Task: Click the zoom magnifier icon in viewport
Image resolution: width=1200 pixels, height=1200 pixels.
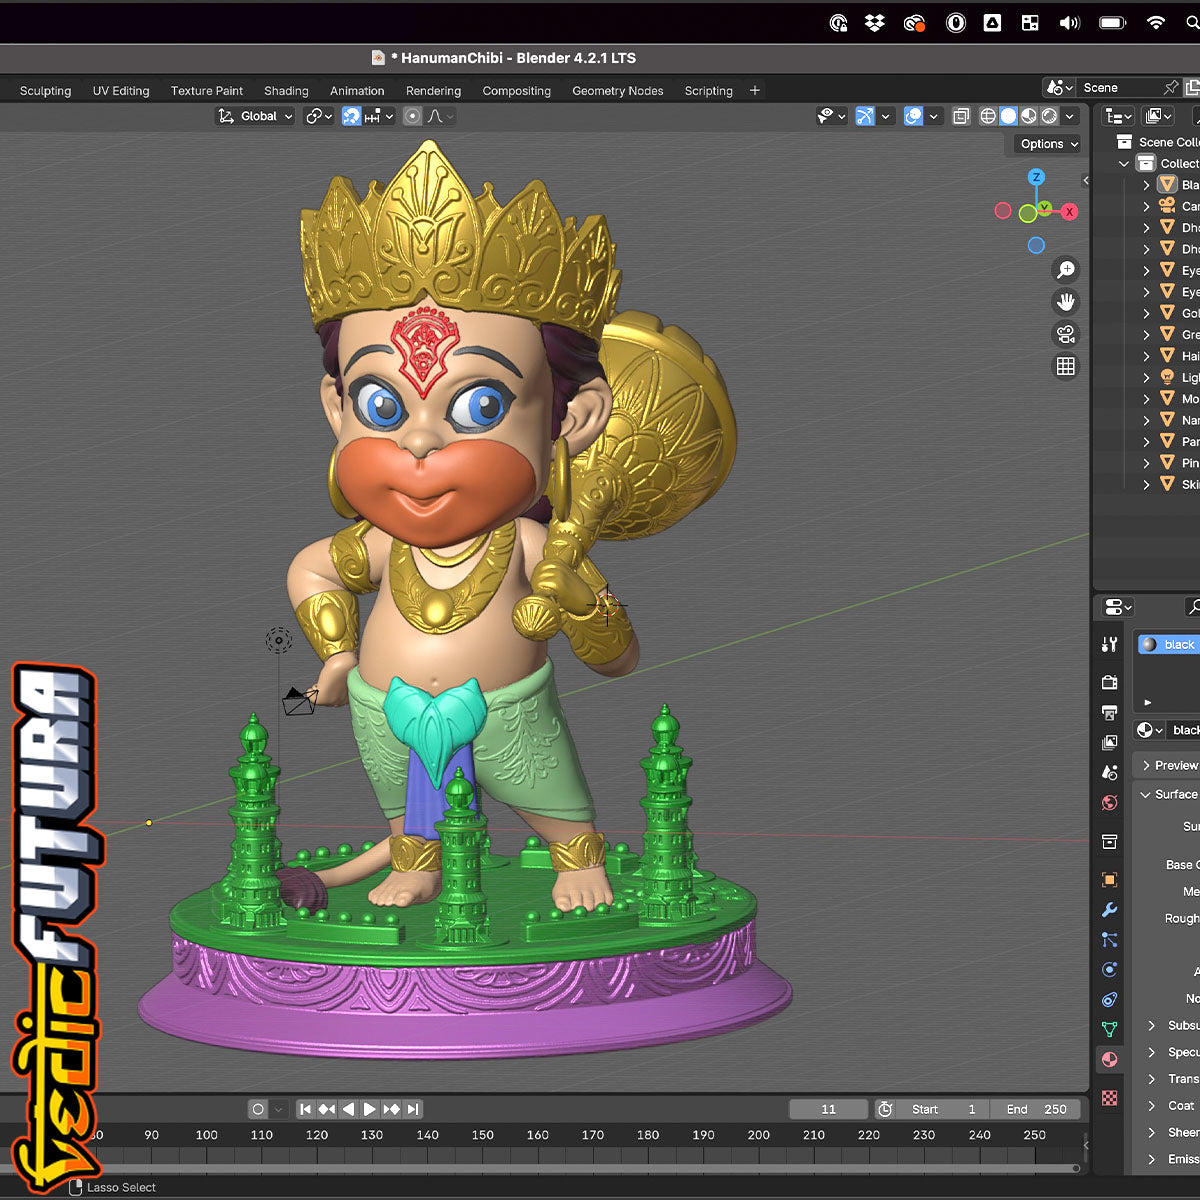Action: [1066, 270]
